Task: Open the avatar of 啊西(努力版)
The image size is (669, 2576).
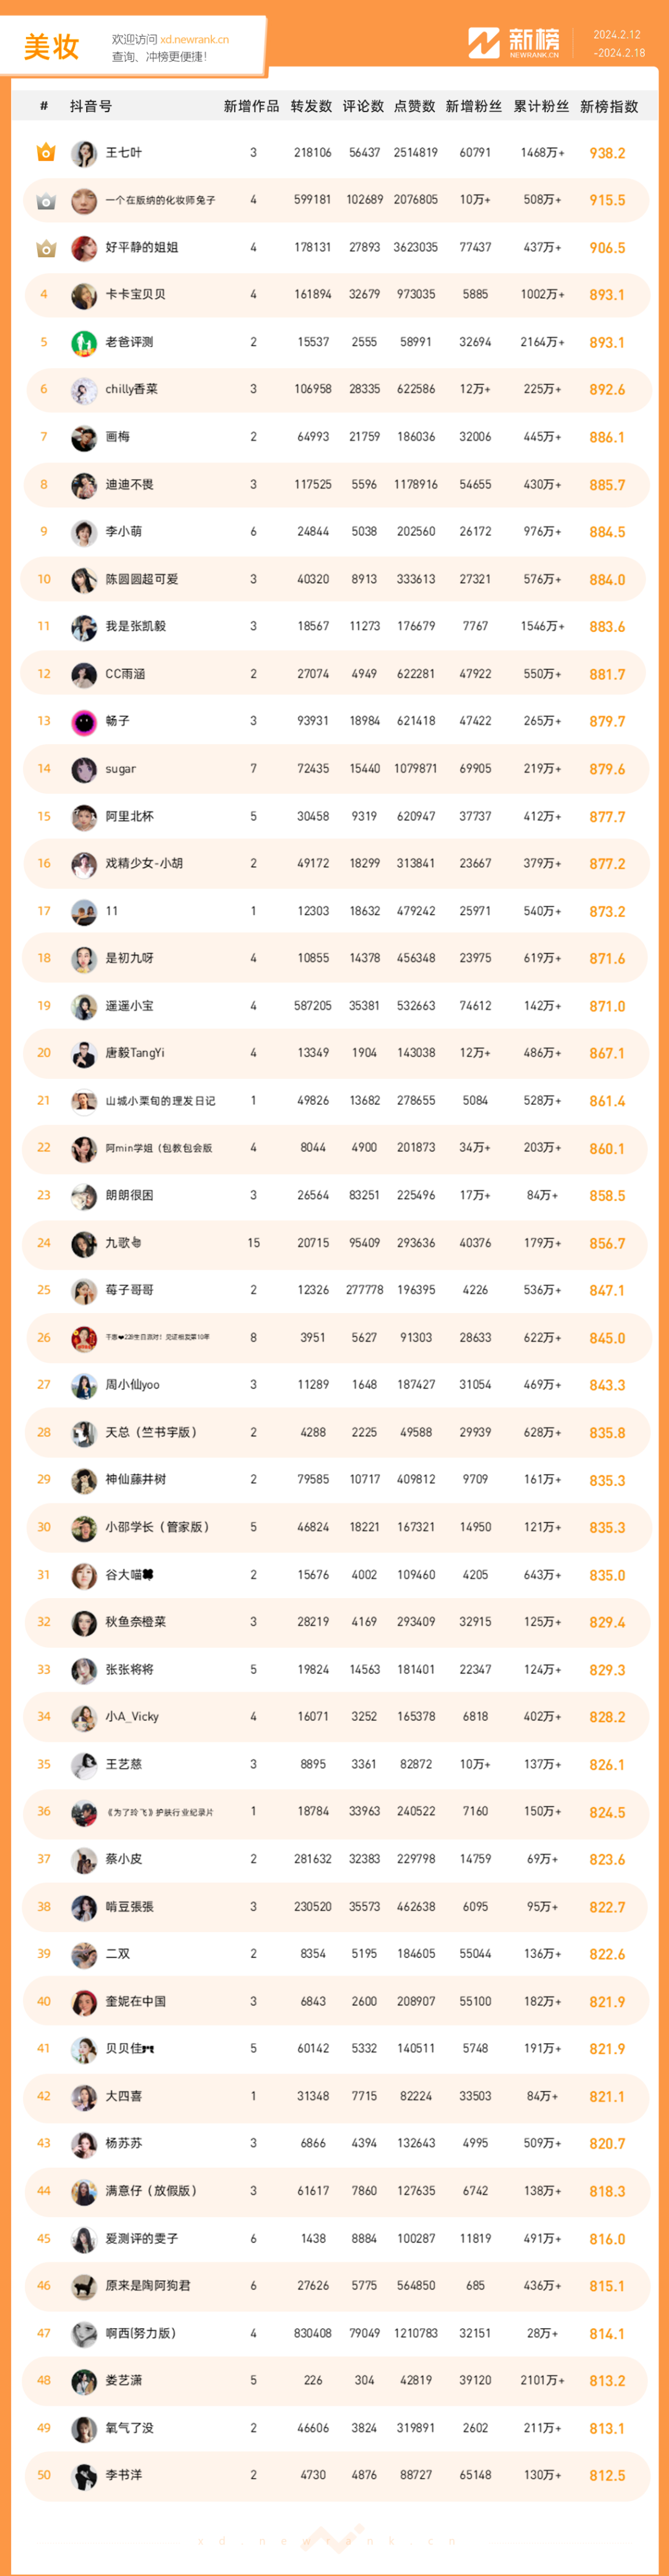Action: coord(84,2334)
